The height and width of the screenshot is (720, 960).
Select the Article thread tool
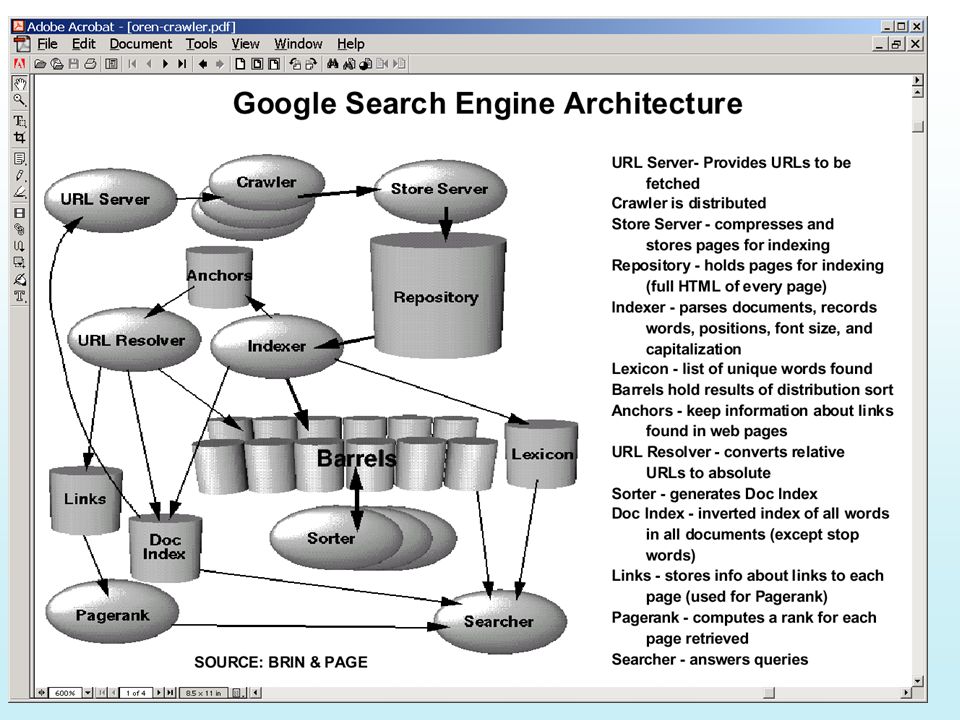coord(20,246)
